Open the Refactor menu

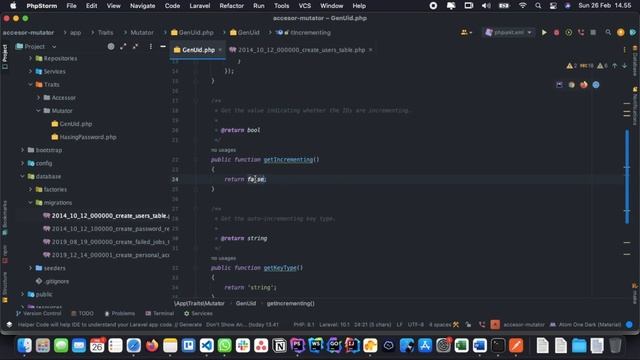231,6
